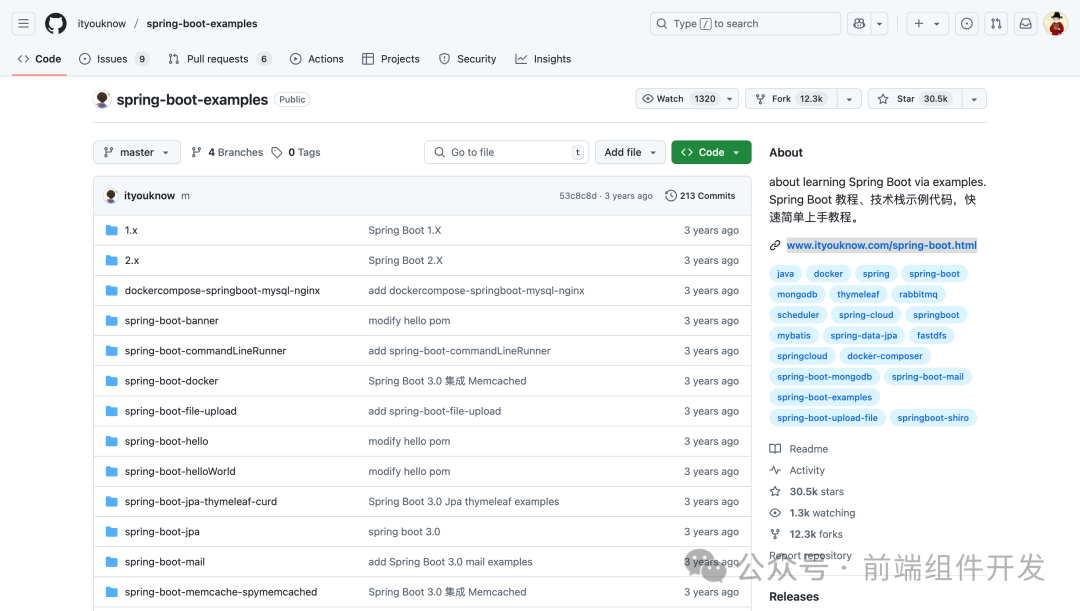Select the springboot-shiro topic tag
Viewport: 1080px width, 611px height.
pos(933,417)
